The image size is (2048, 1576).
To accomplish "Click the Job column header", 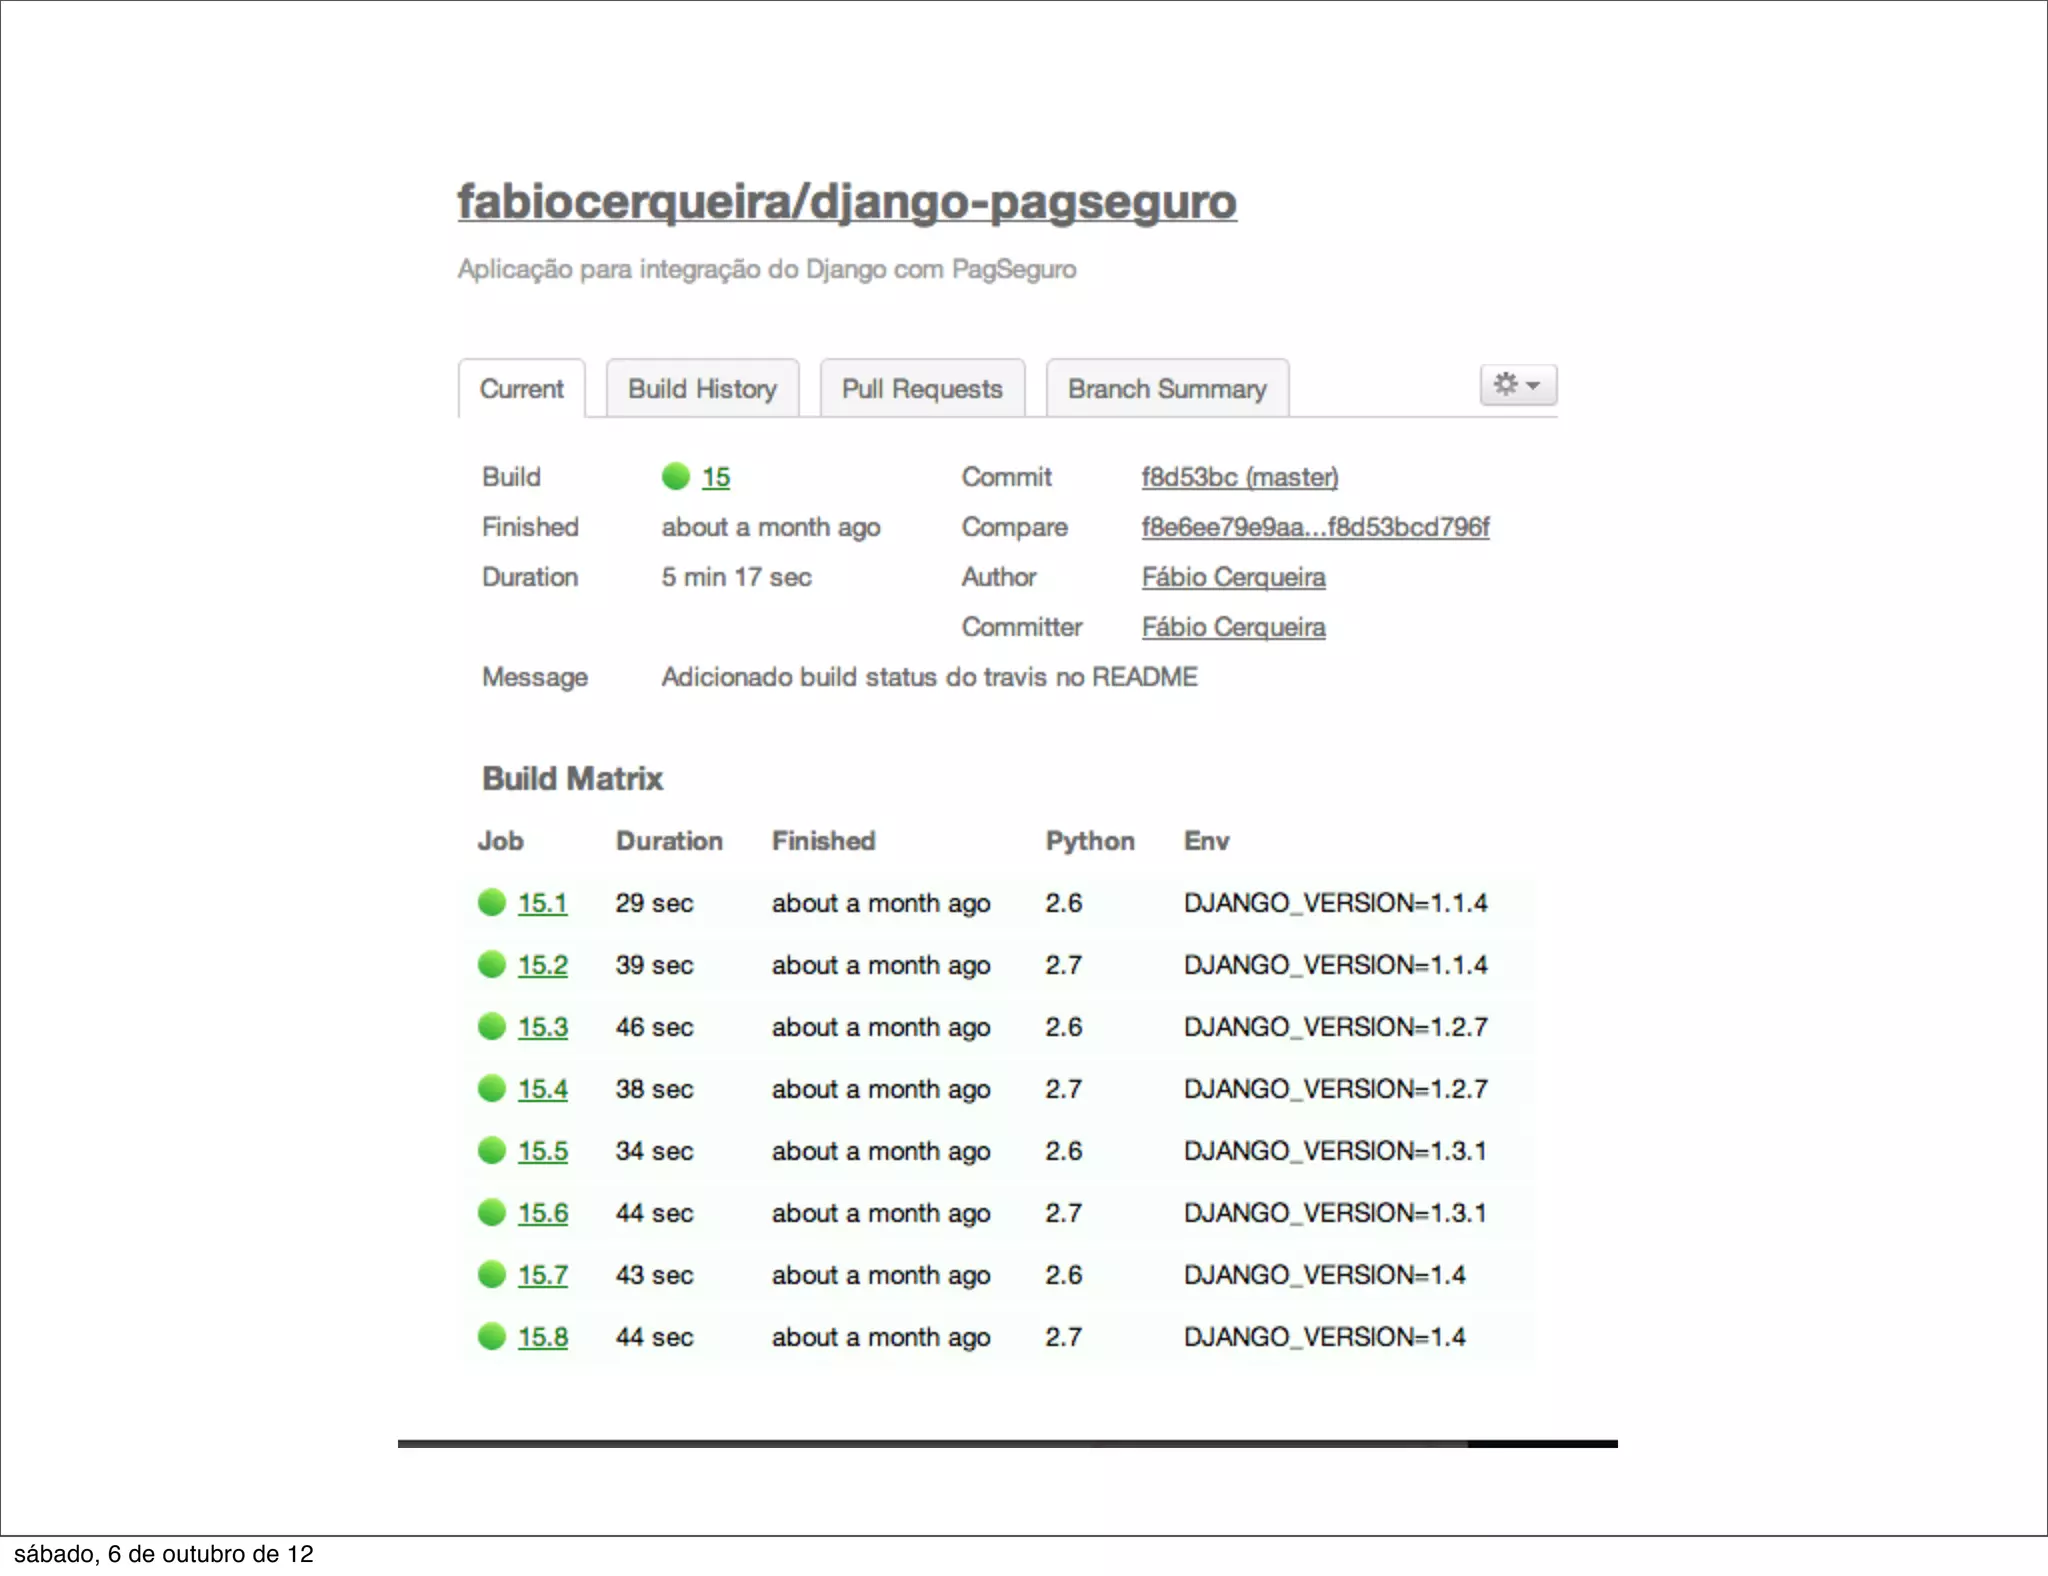I will tap(501, 841).
